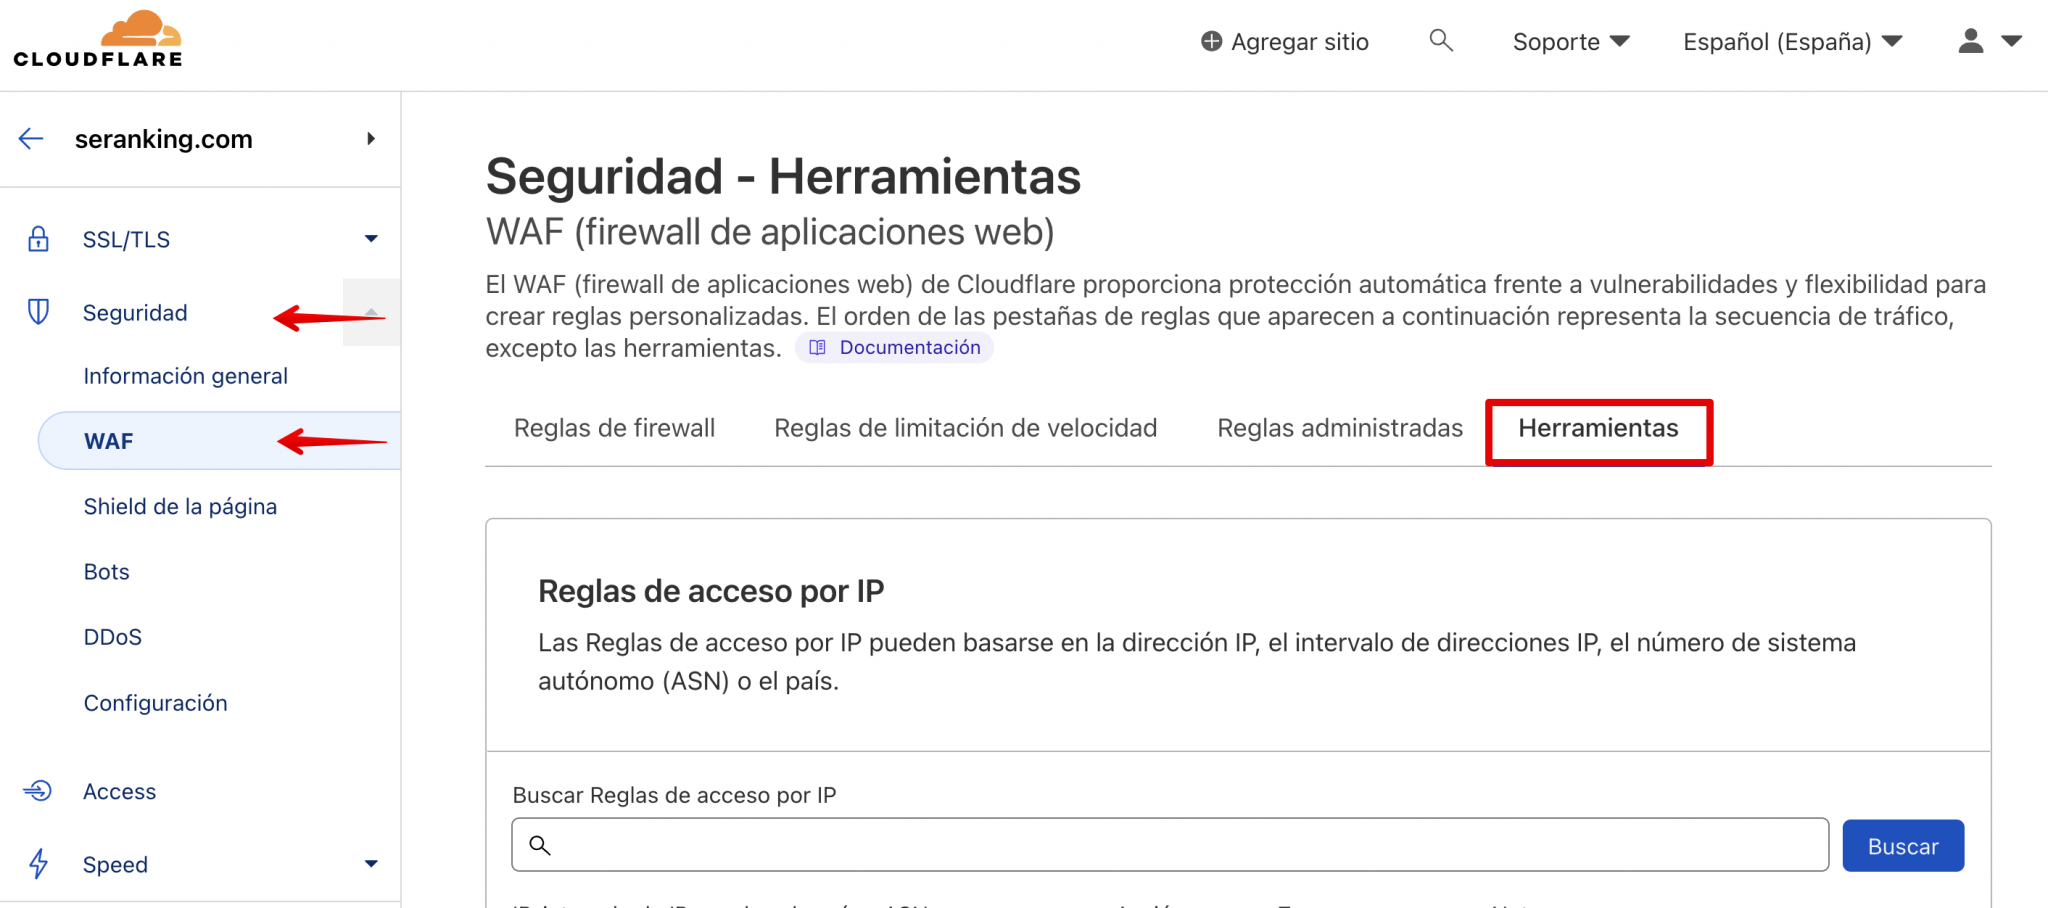Open the Speed sidebar item
This screenshot has height=908, width=2048.
tap(115, 864)
